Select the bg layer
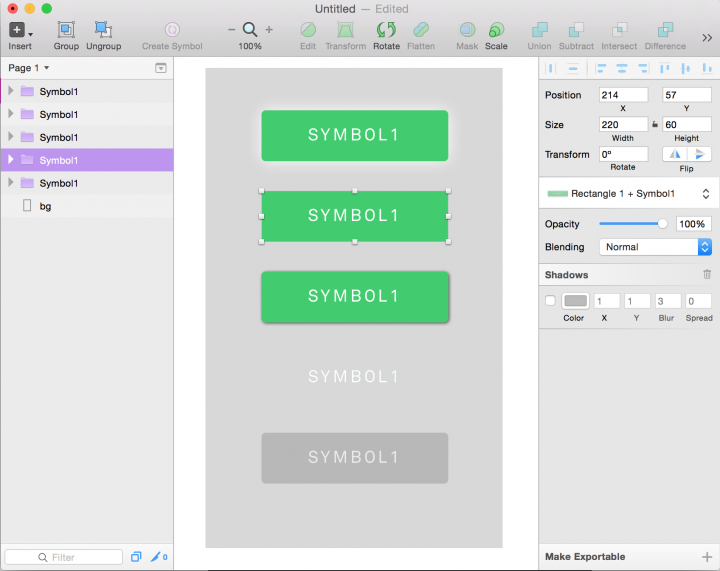The height and width of the screenshot is (571, 720). tap(87, 206)
